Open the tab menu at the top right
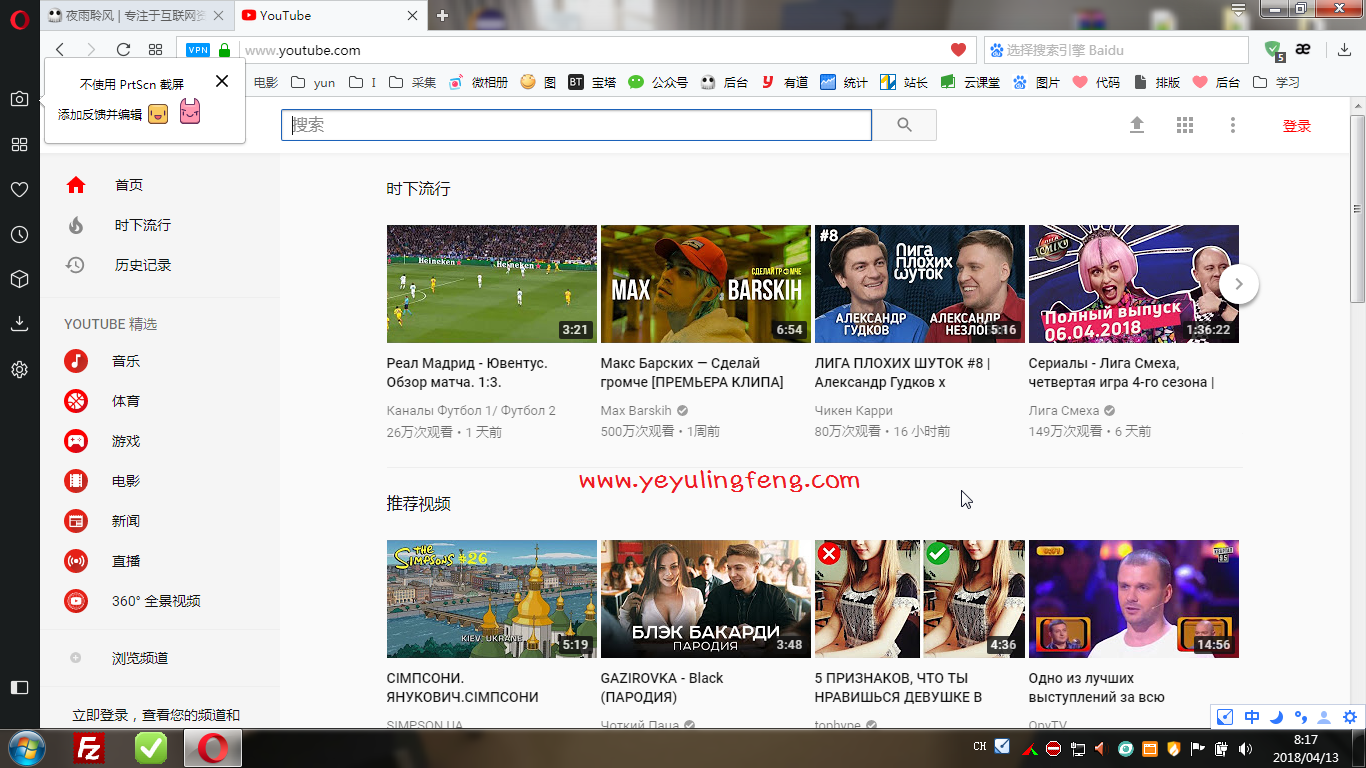The height and width of the screenshot is (768, 1366). (x=1238, y=10)
